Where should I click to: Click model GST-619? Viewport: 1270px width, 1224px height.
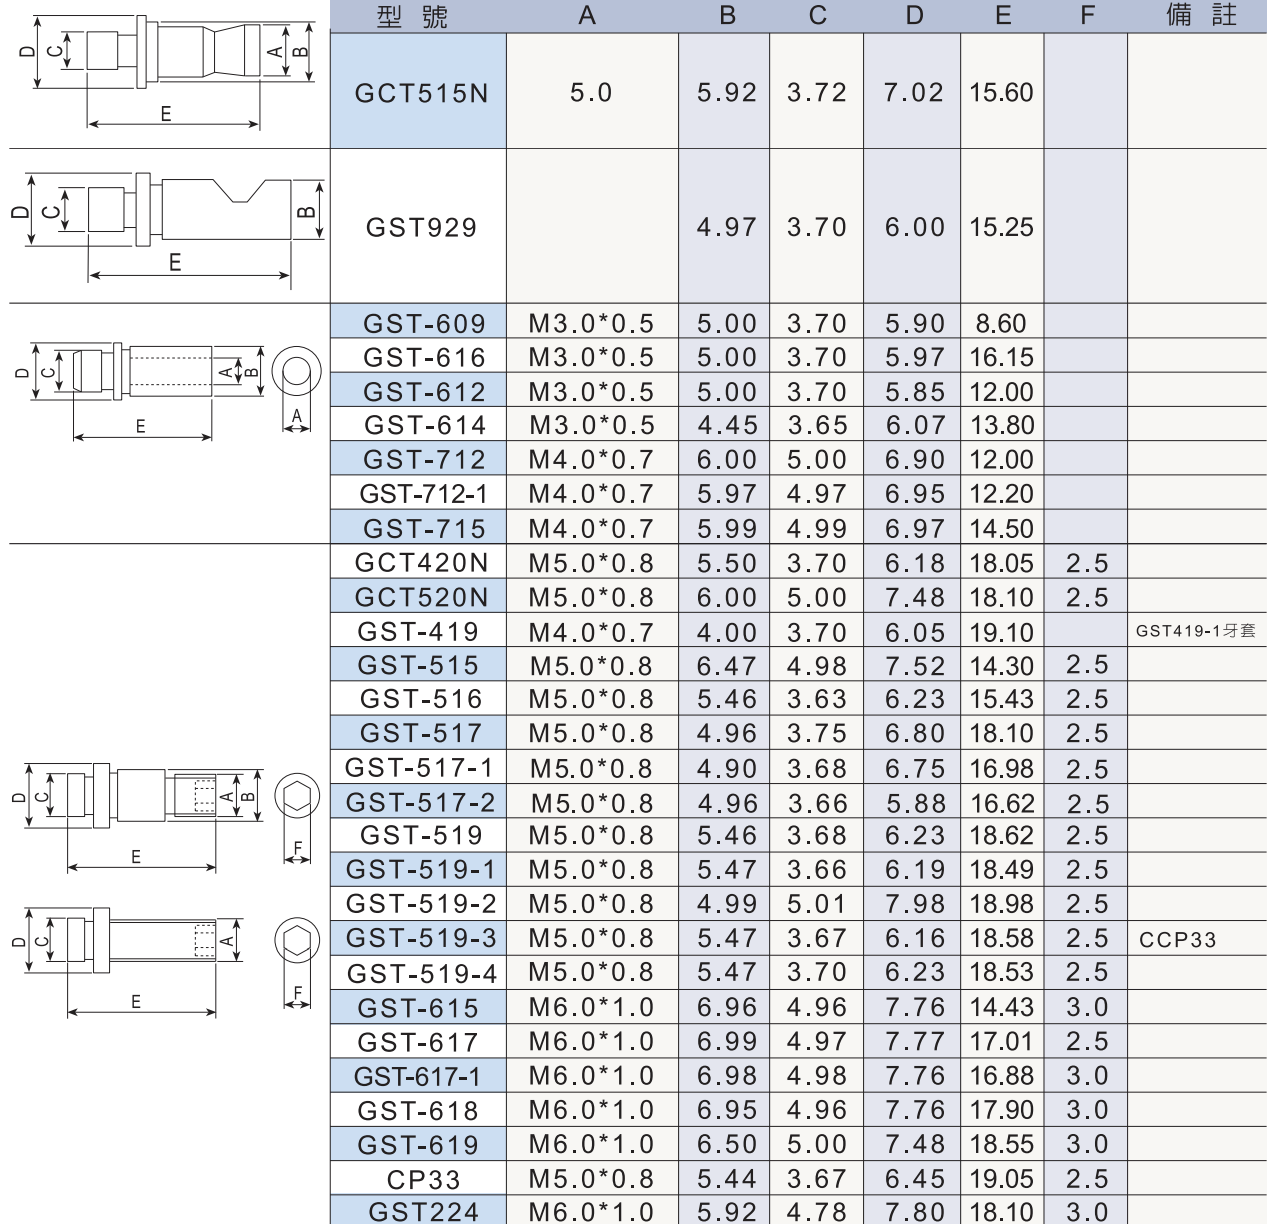[x=418, y=1144]
